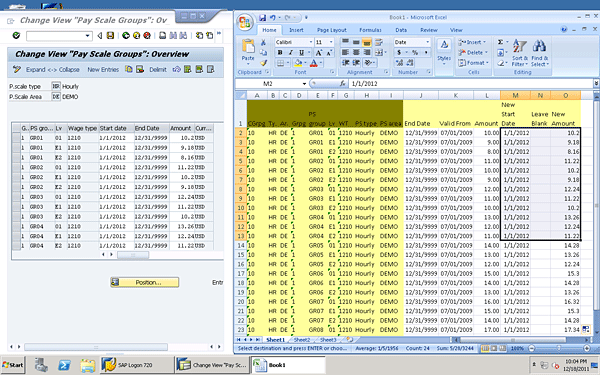The height and width of the screenshot is (375, 600).
Task: Click SAP New Entries button
Action: tap(103, 70)
